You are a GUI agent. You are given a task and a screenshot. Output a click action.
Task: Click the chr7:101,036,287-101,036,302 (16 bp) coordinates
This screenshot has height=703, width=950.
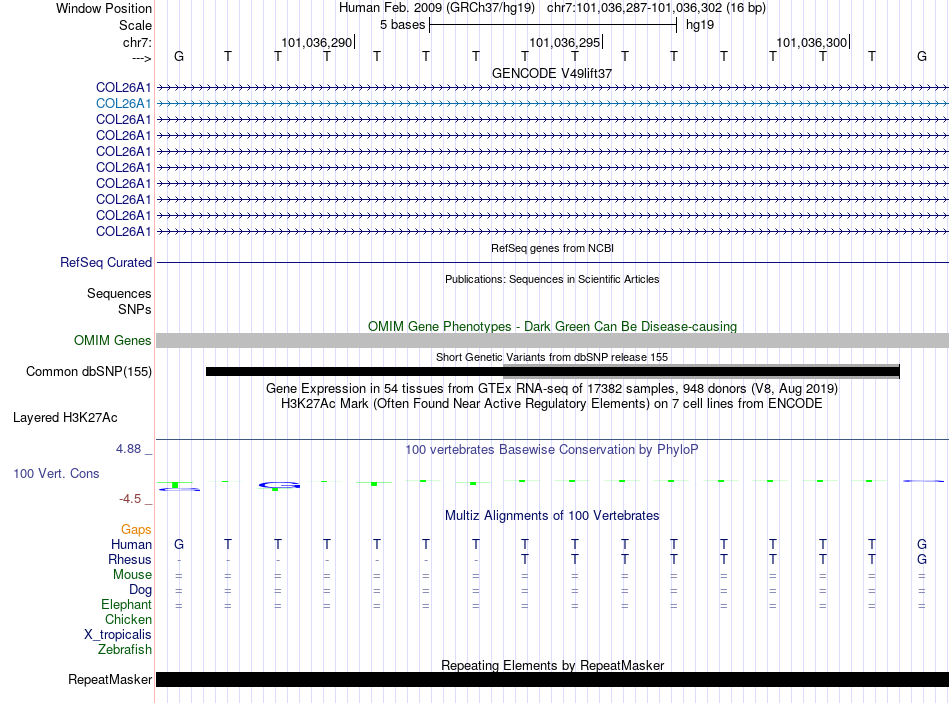click(656, 8)
